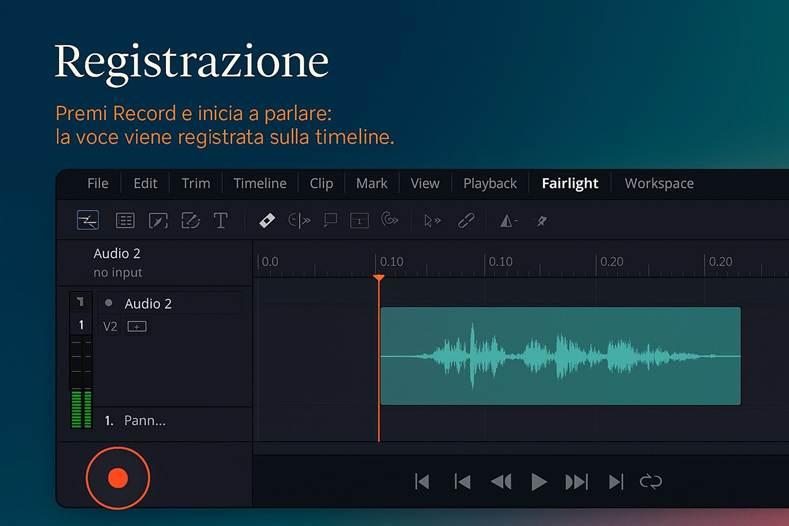
Task: Click the green audio level meter
Action: tap(81, 409)
